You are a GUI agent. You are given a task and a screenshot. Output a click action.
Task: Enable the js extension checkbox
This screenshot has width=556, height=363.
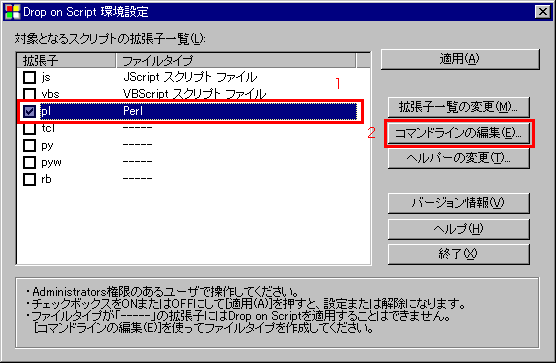29,77
